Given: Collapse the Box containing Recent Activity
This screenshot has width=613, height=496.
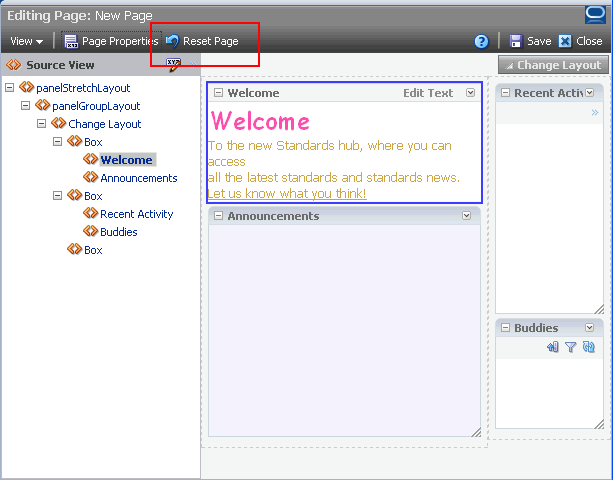Looking at the screenshot, I should pyautogui.click(x=57, y=195).
